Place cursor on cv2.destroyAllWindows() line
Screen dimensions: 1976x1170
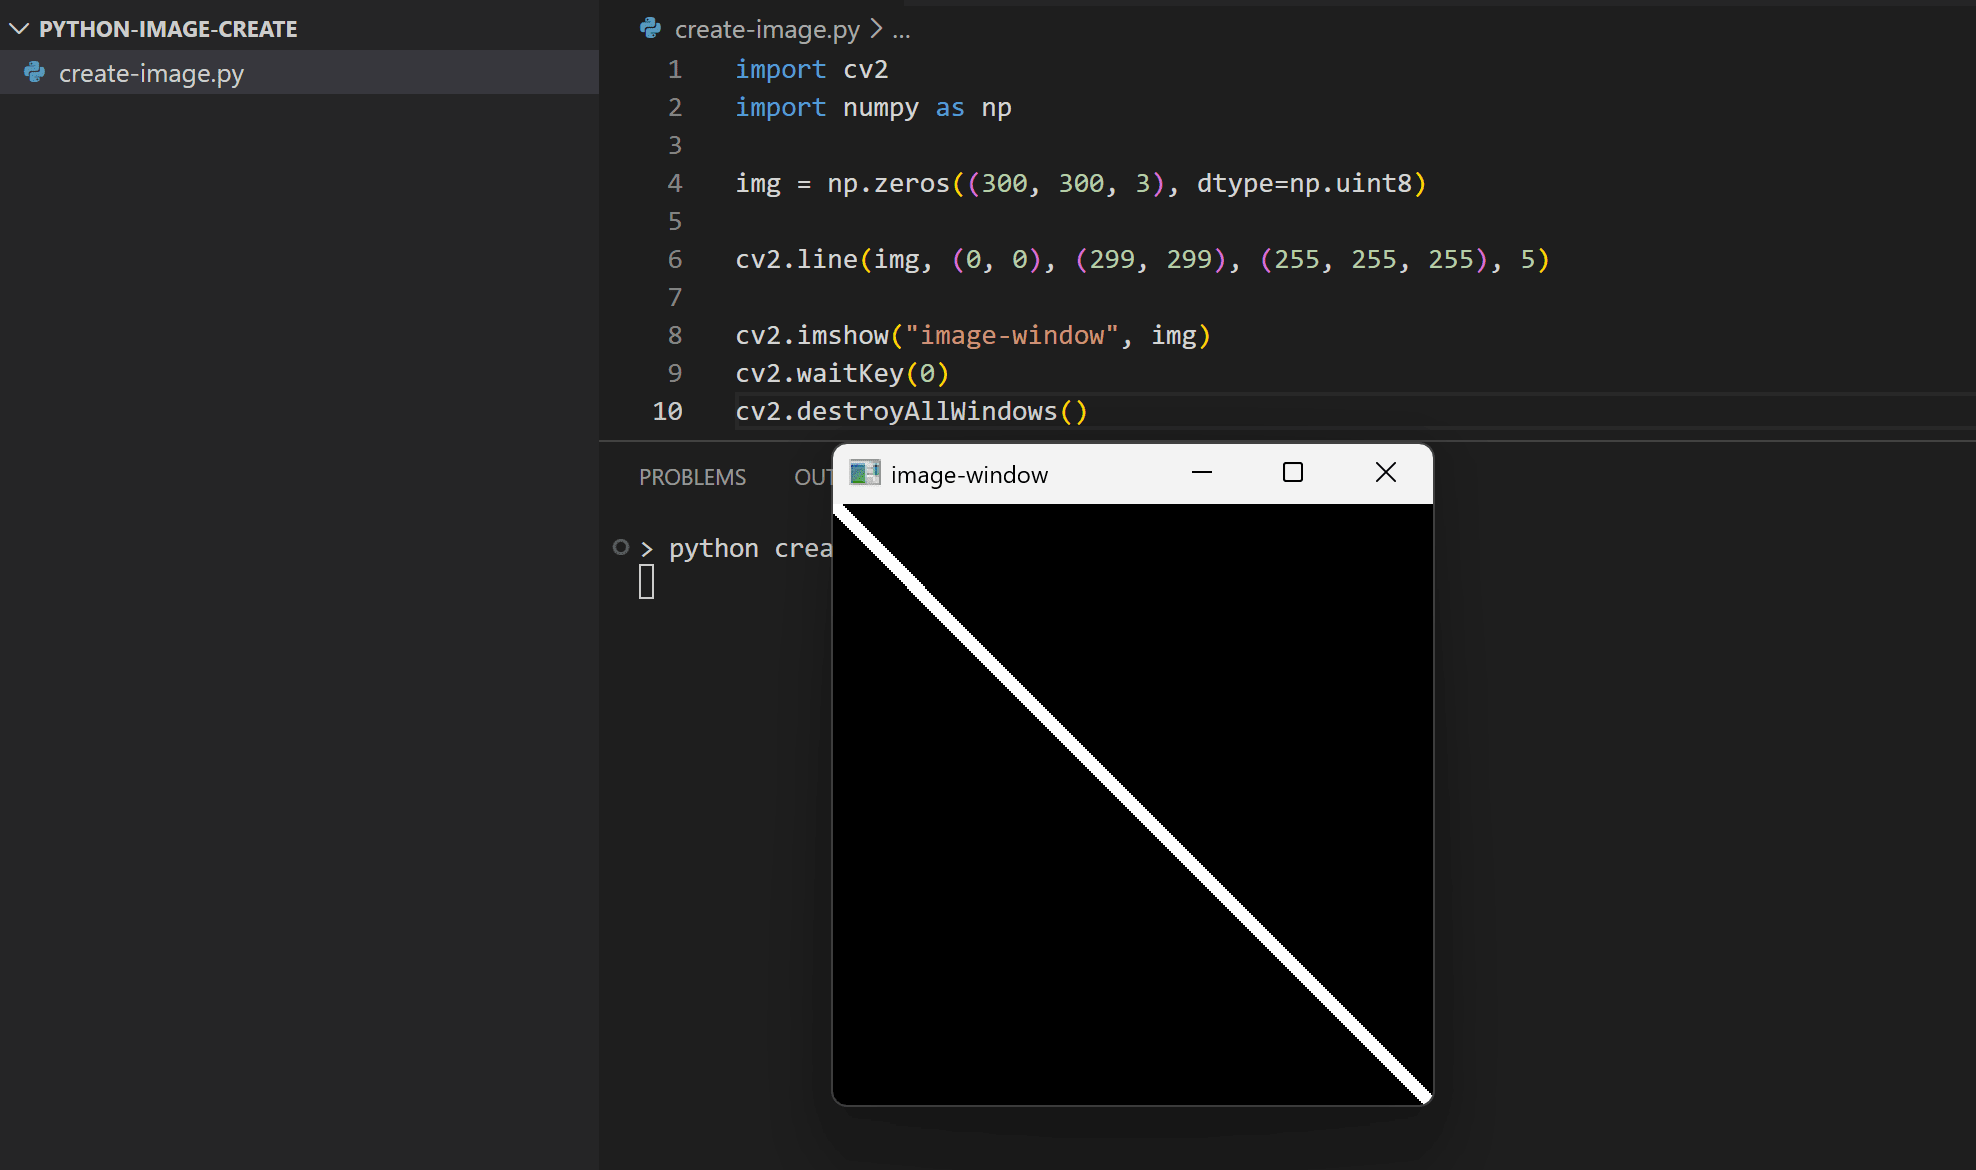point(910,411)
